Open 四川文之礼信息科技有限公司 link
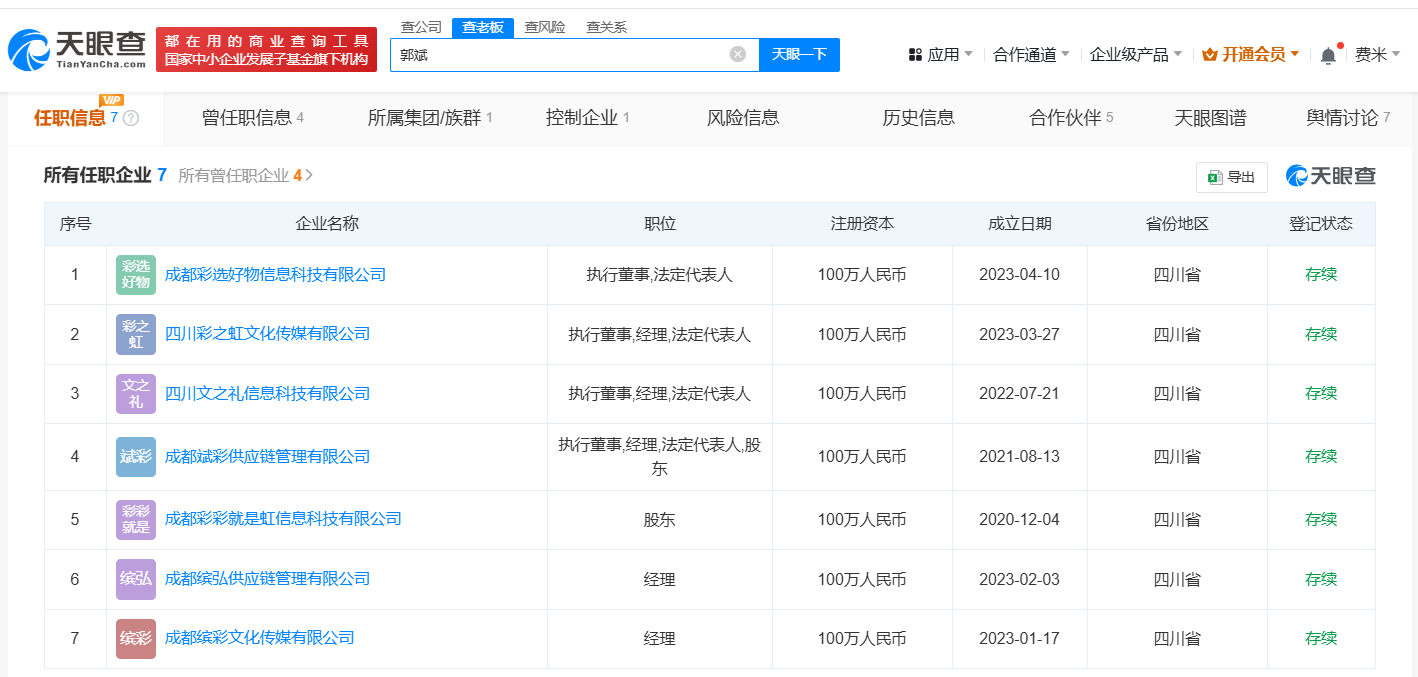1418x677 pixels. coord(267,394)
